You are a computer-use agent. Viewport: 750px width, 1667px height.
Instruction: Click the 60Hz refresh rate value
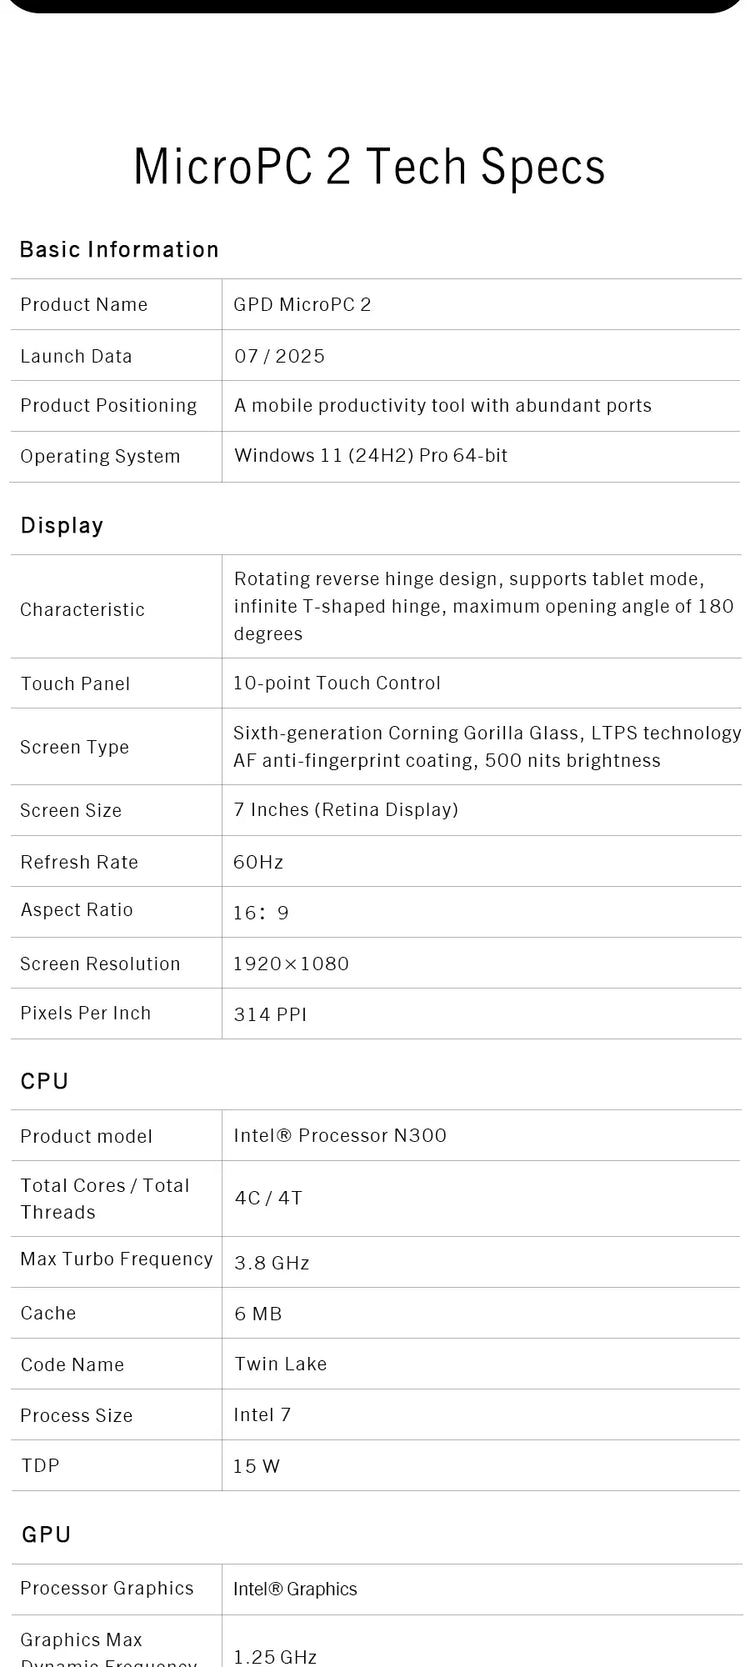click(258, 862)
